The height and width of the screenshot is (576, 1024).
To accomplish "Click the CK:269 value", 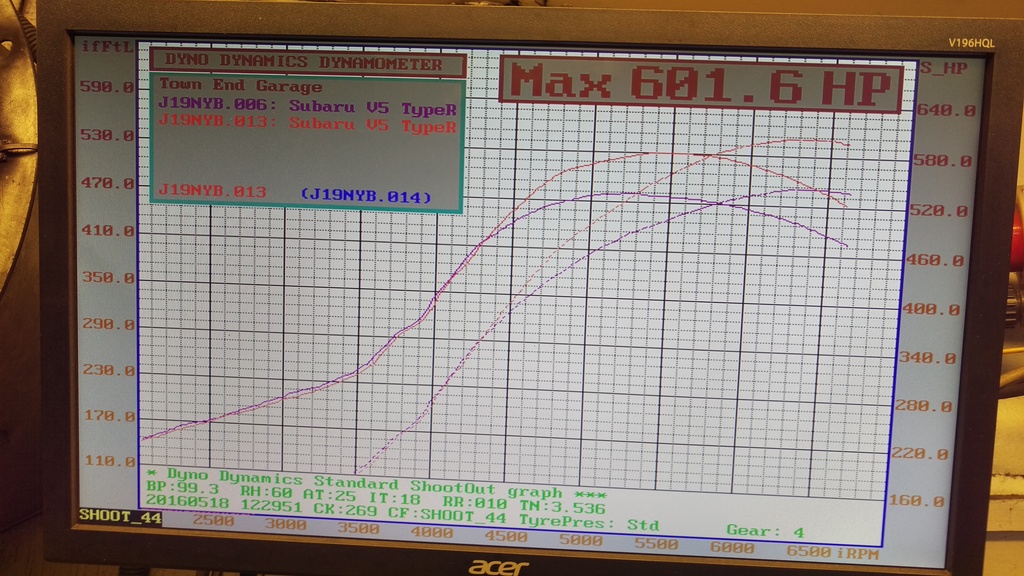I will point(345,509).
